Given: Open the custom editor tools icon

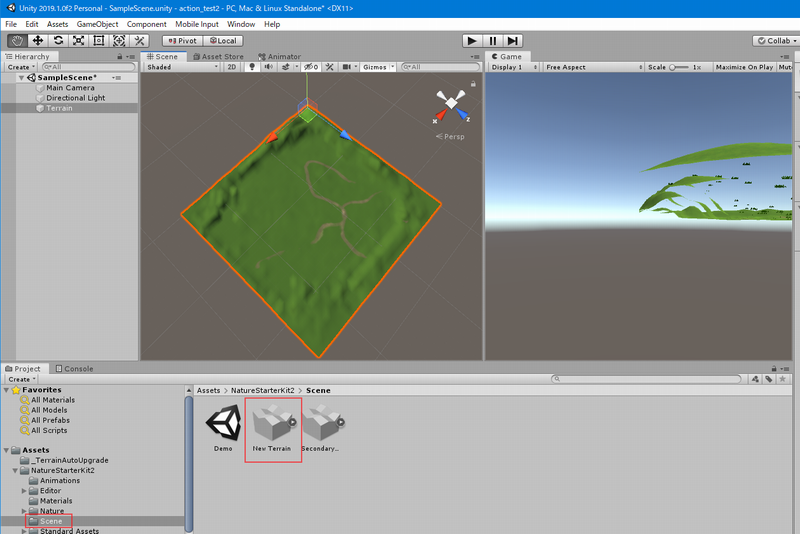Looking at the screenshot, I should point(139,41).
